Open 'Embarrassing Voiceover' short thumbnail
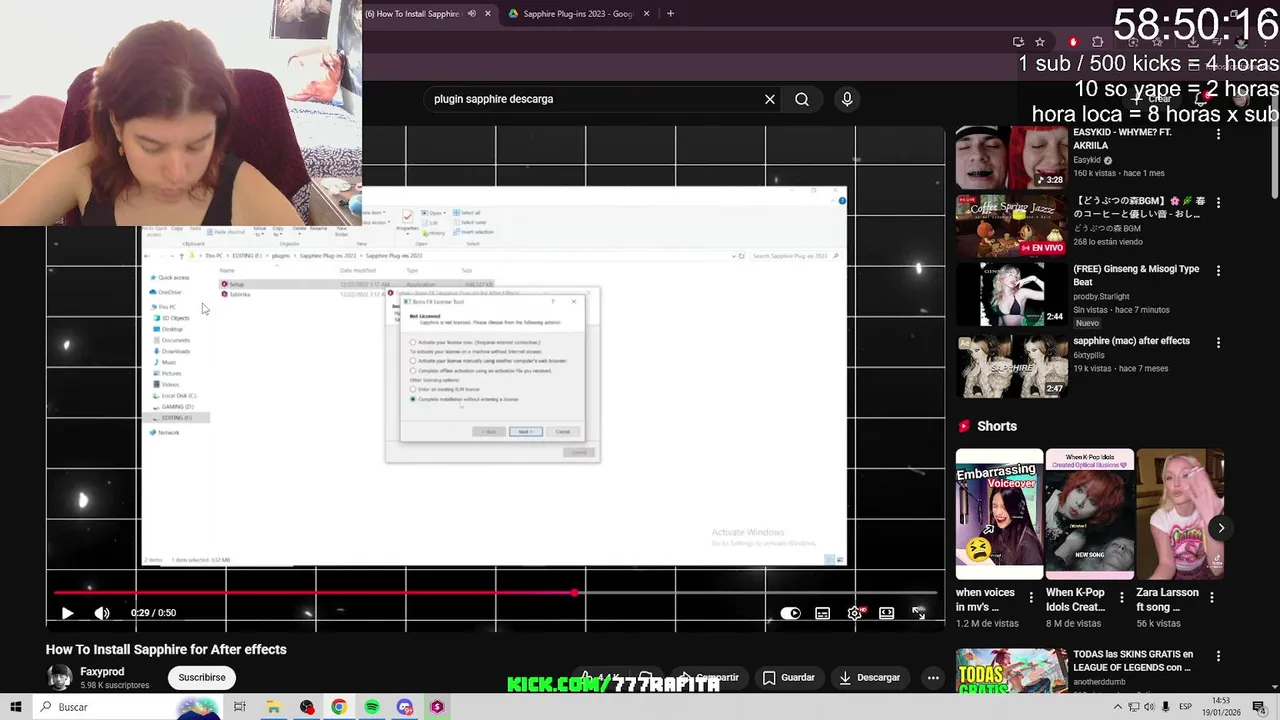The image size is (1280, 720). 999,514
